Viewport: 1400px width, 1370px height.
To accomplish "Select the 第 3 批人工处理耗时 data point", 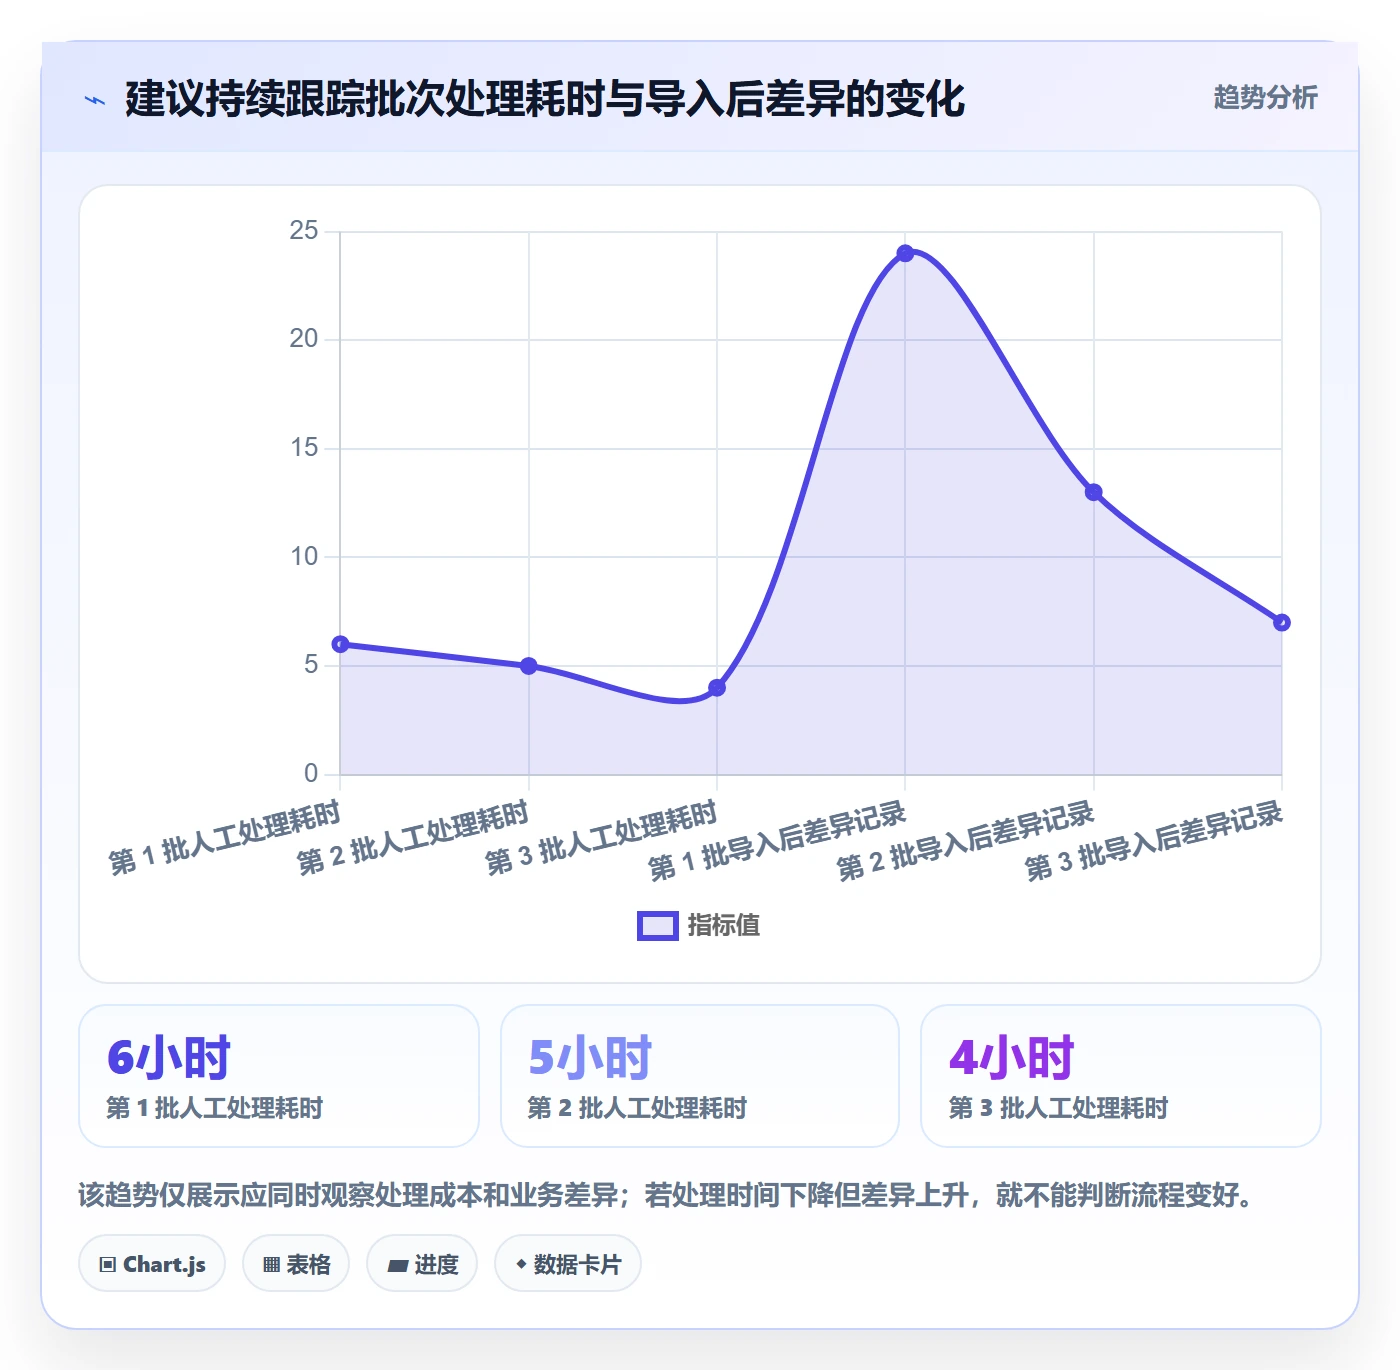I will [717, 688].
